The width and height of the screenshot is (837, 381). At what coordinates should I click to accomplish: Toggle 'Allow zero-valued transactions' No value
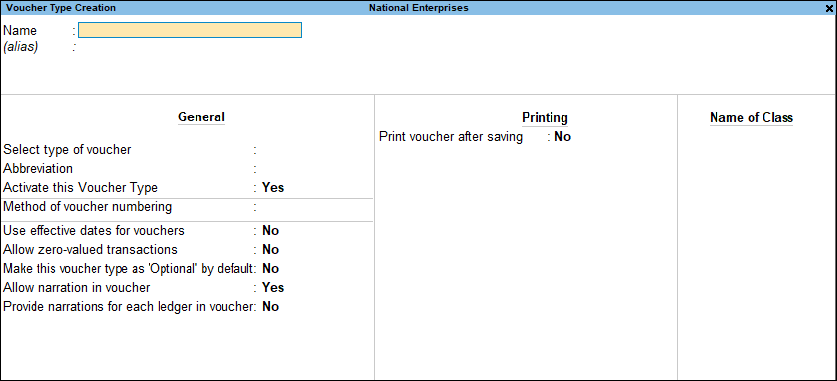[271, 250]
